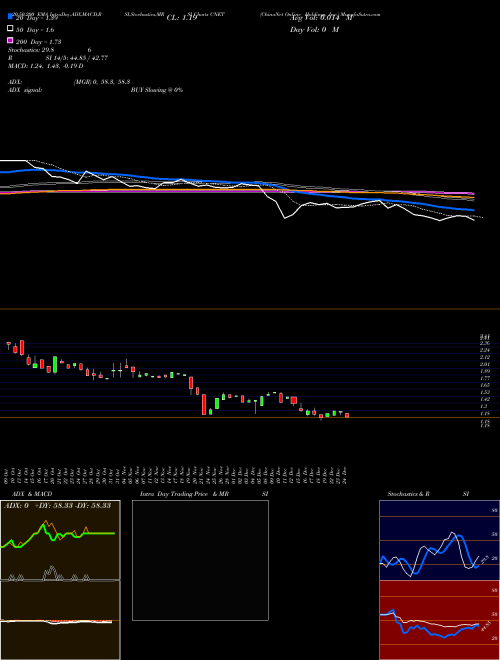Click the 2.24 price axis label
Image resolution: width=500 pixels, height=660 pixels.
[485, 350]
